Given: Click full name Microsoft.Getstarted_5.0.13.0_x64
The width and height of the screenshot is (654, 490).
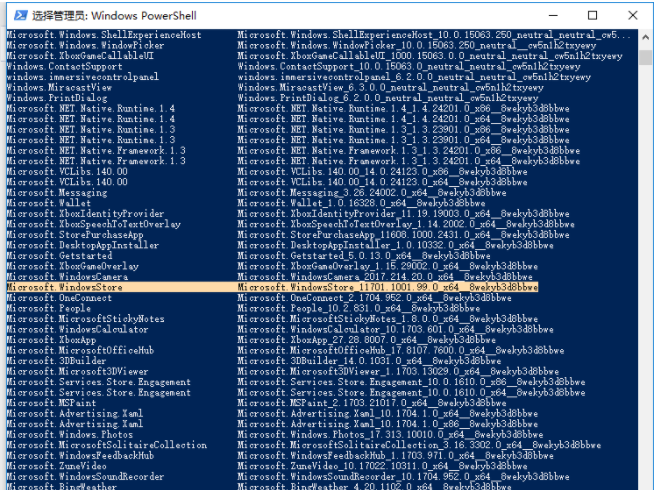Looking at the screenshot, I should point(364,256).
